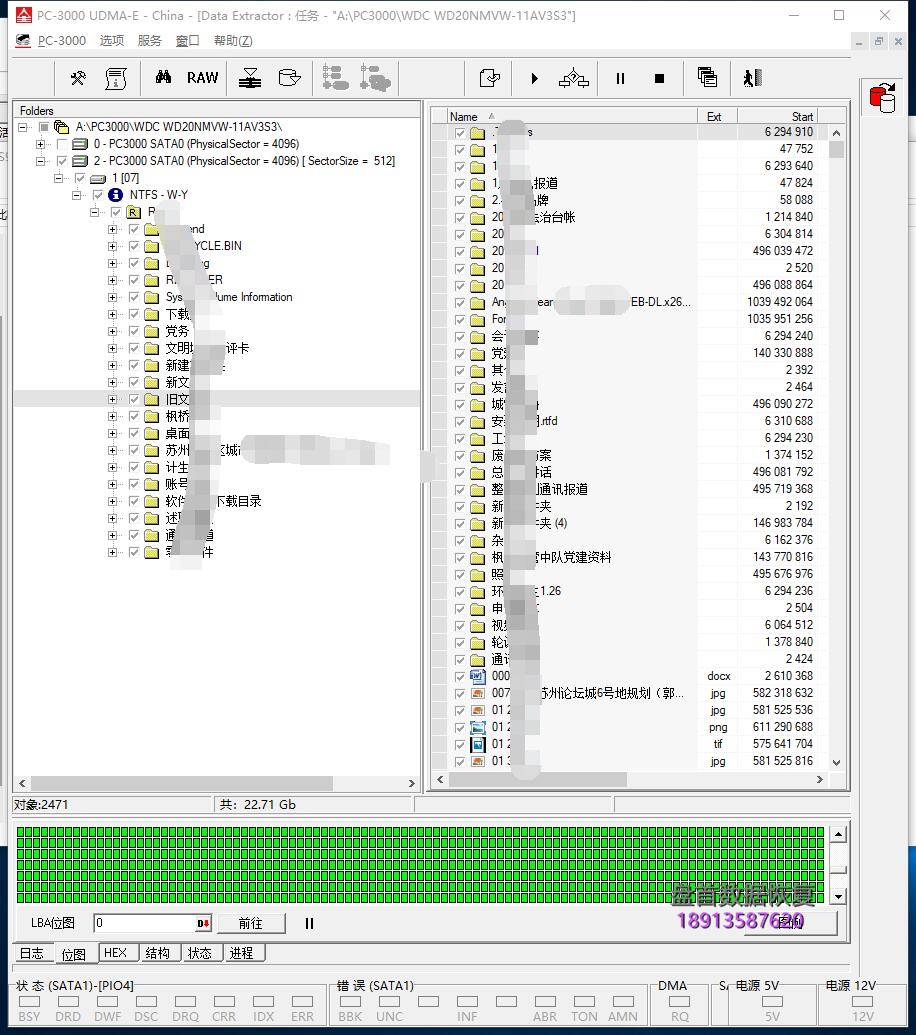Click the pause button in top toolbar
Image resolution: width=916 pixels, height=1035 pixels.
[x=620, y=78]
